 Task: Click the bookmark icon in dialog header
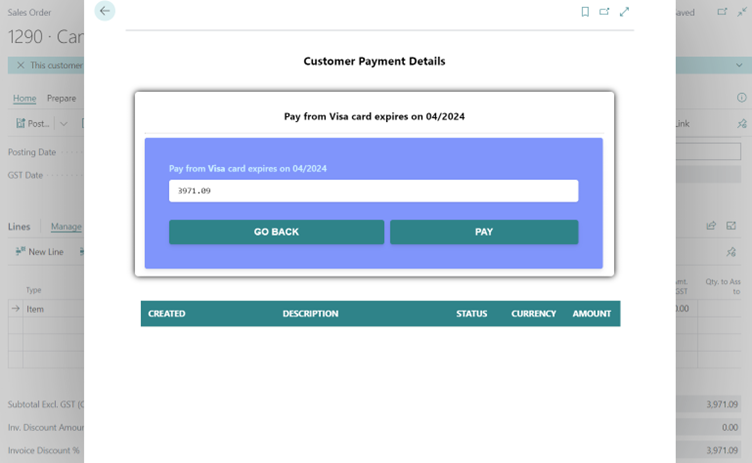pos(585,12)
